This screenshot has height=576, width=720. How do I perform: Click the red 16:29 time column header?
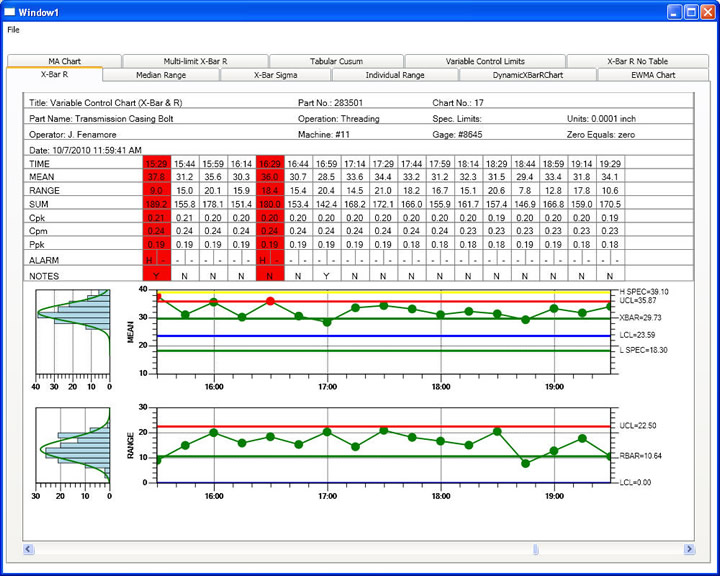[x=270, y=164]
